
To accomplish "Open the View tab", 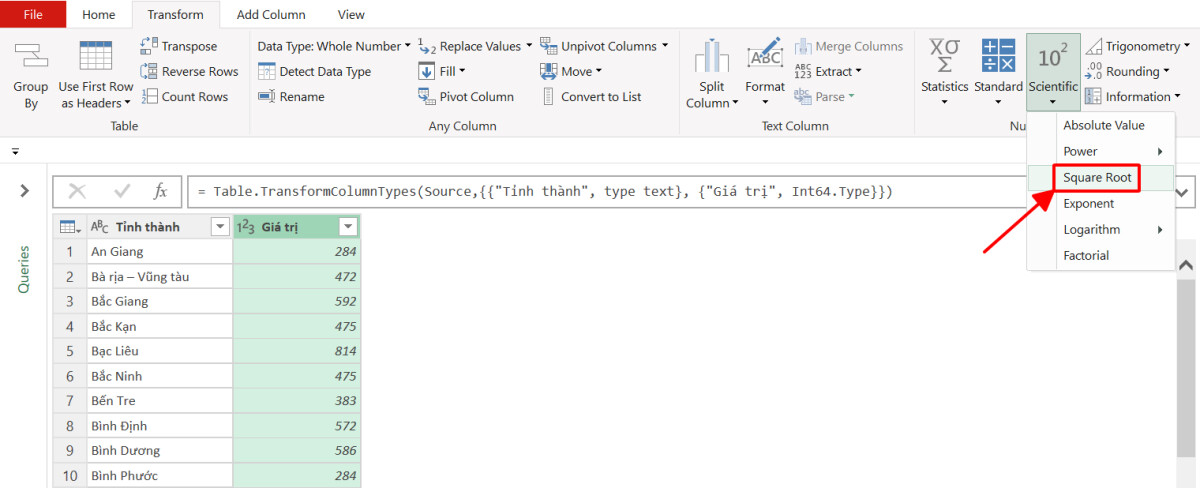I will pyautogui.click(x=351, y=14).
